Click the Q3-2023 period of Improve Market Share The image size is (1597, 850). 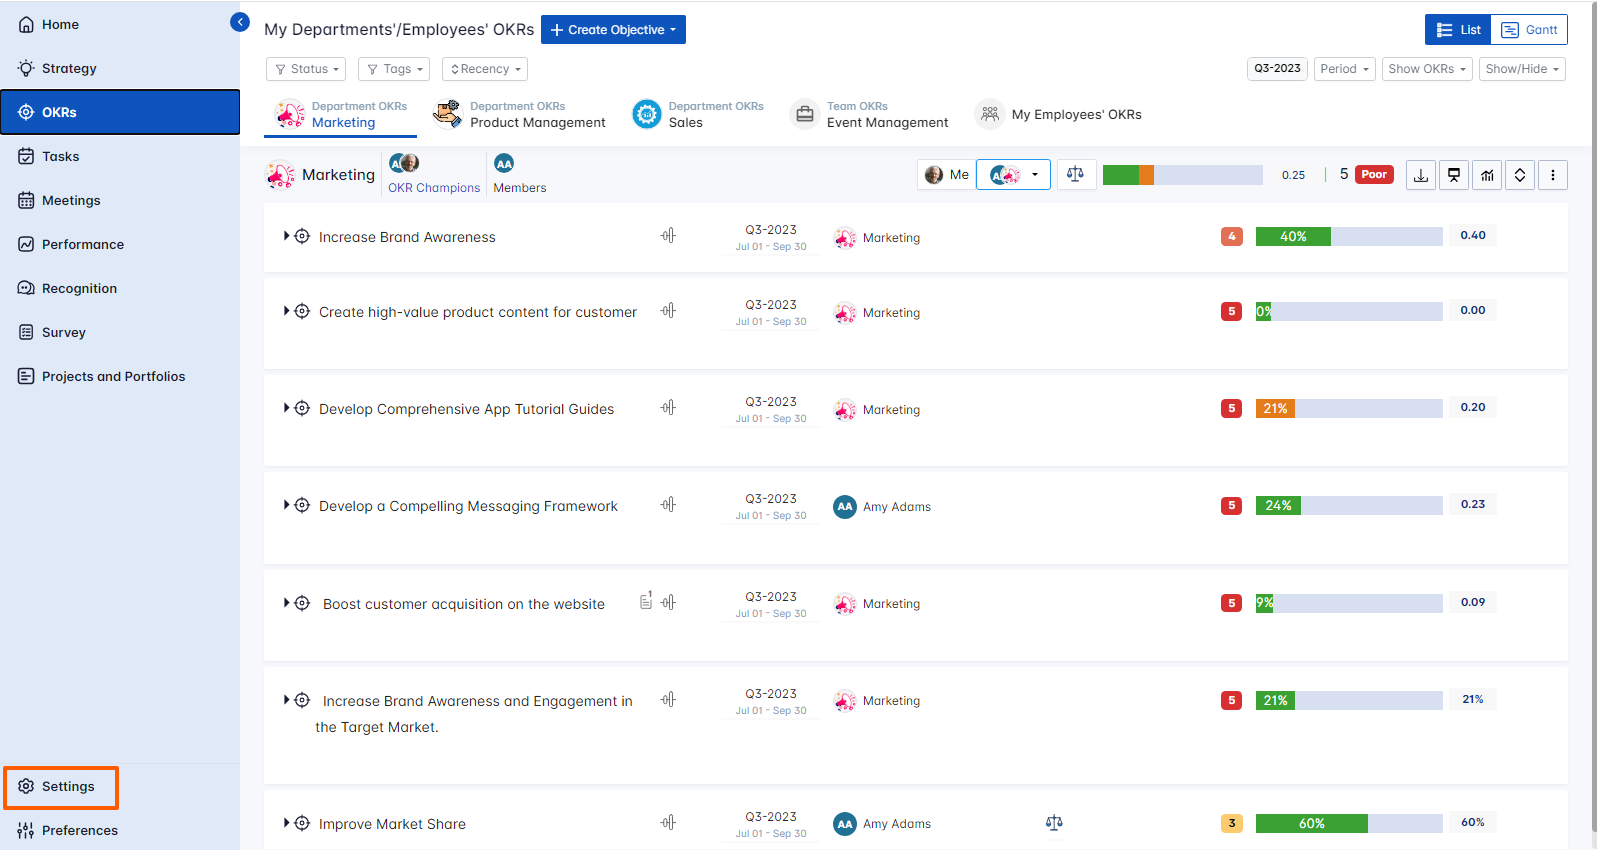click(x=770, y=817)
